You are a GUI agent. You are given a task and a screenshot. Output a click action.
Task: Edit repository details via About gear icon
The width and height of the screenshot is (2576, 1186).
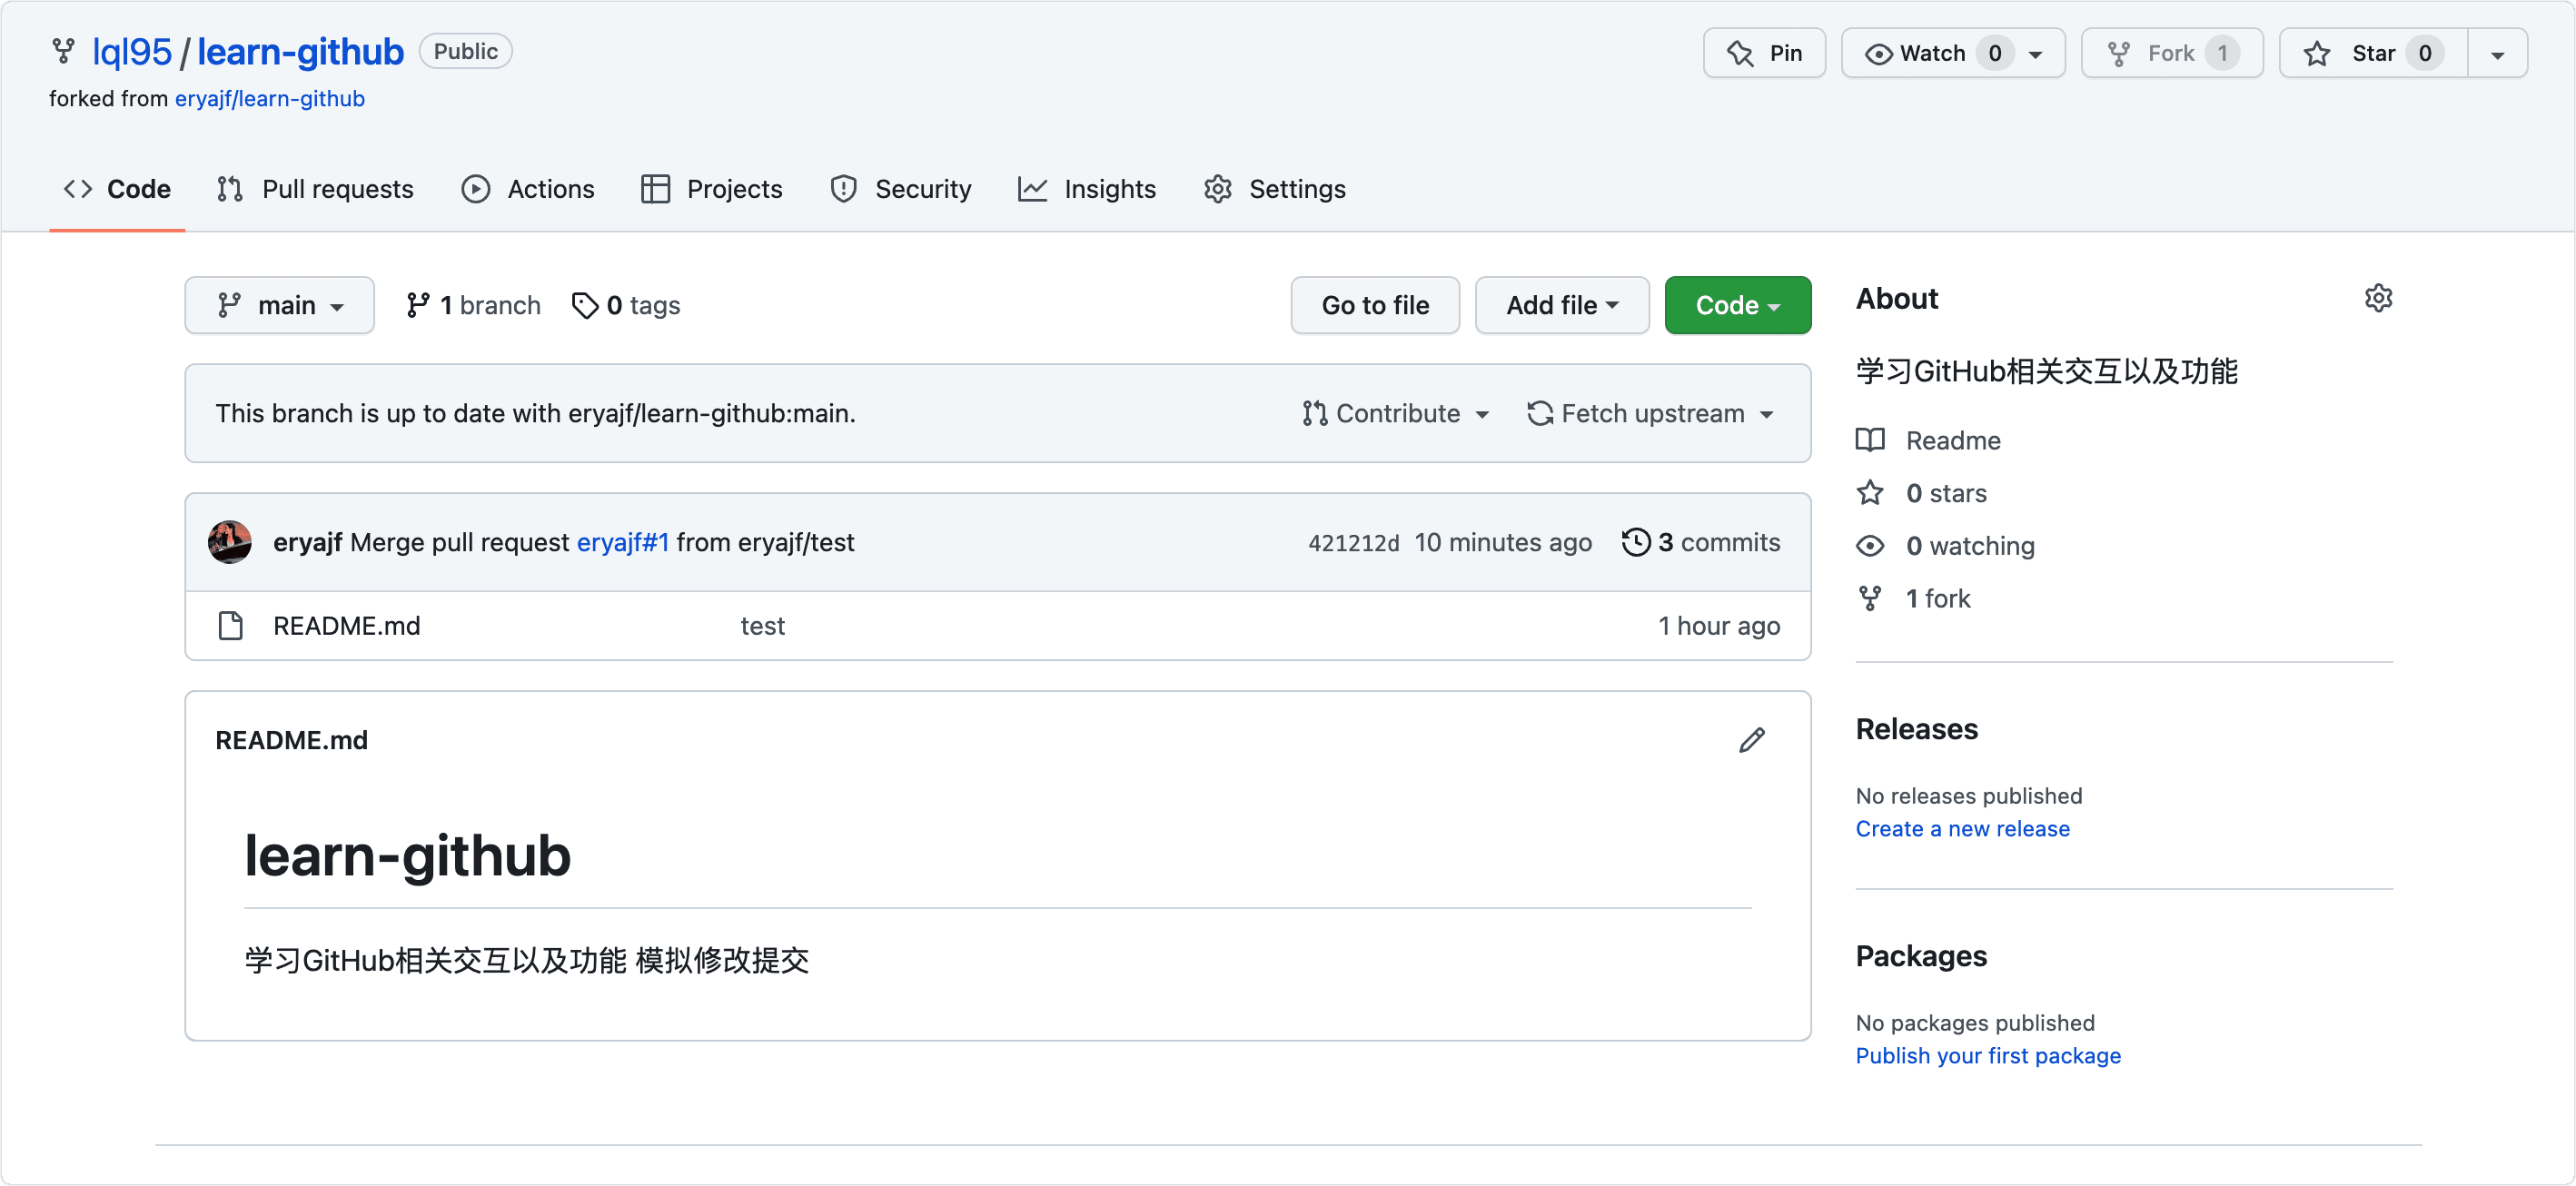point(2378,298)
